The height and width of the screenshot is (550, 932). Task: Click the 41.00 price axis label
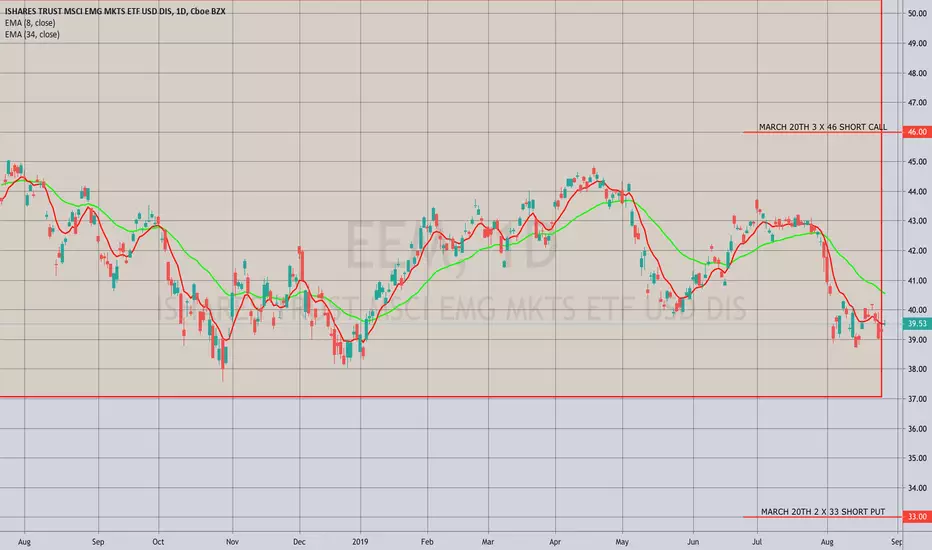pos(917,281)
